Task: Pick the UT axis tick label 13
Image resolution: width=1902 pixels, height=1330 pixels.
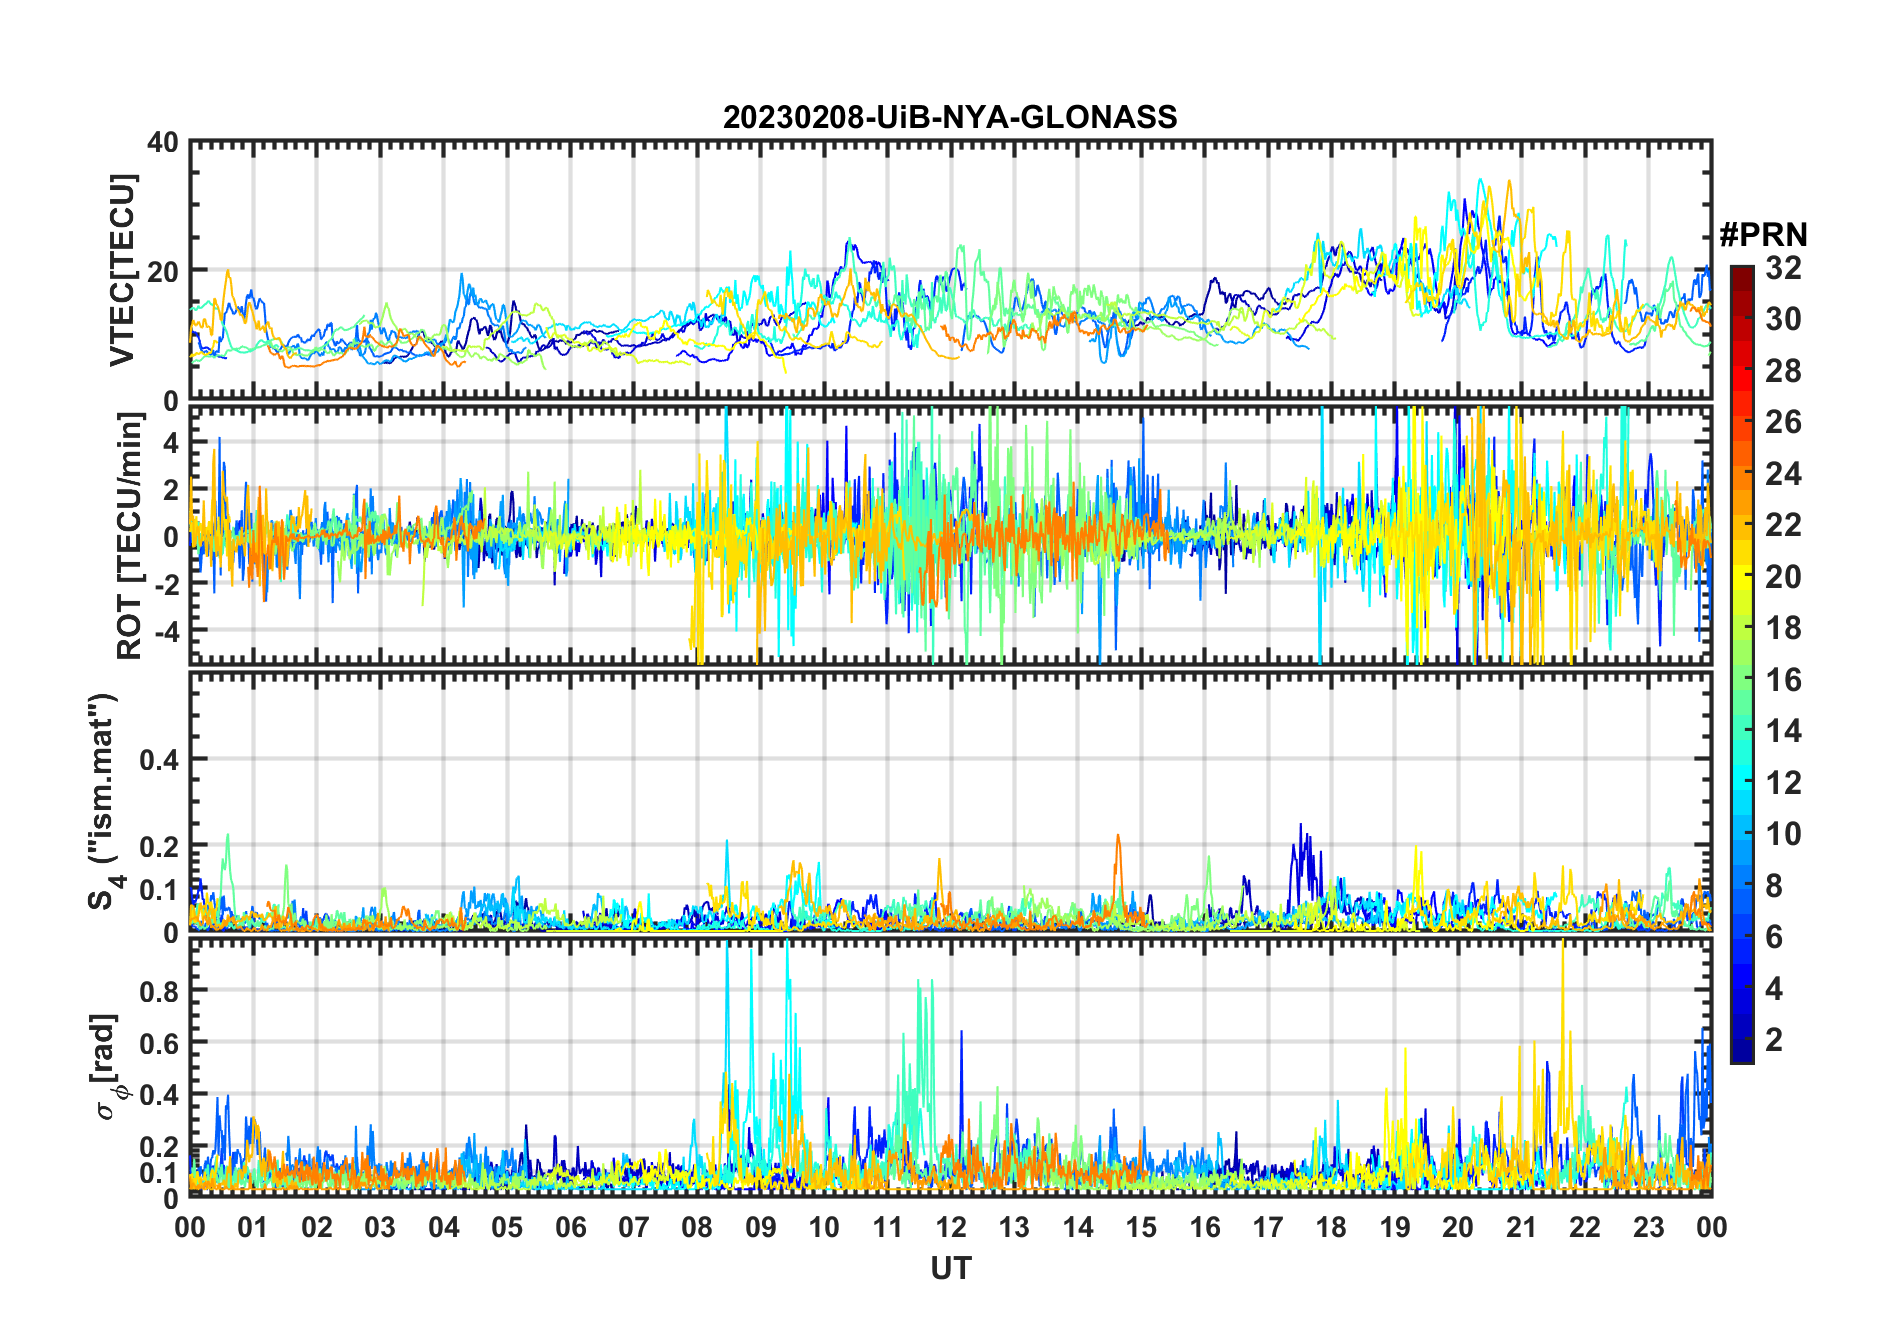Action: click(1014, 1227)
